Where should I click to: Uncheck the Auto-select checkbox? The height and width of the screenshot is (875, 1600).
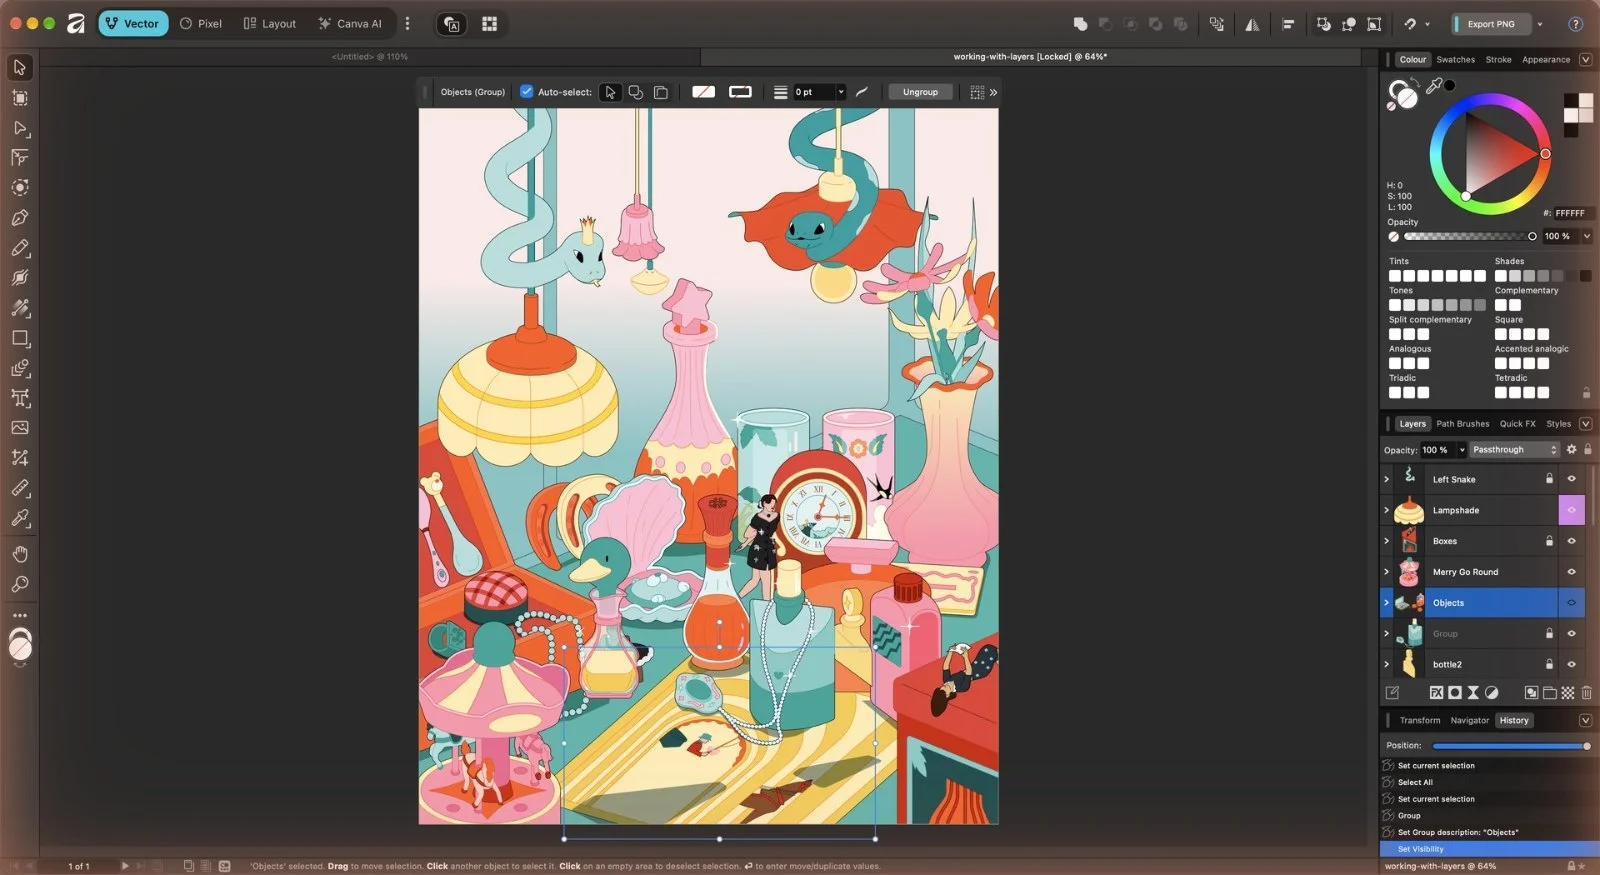pos(527,92)
